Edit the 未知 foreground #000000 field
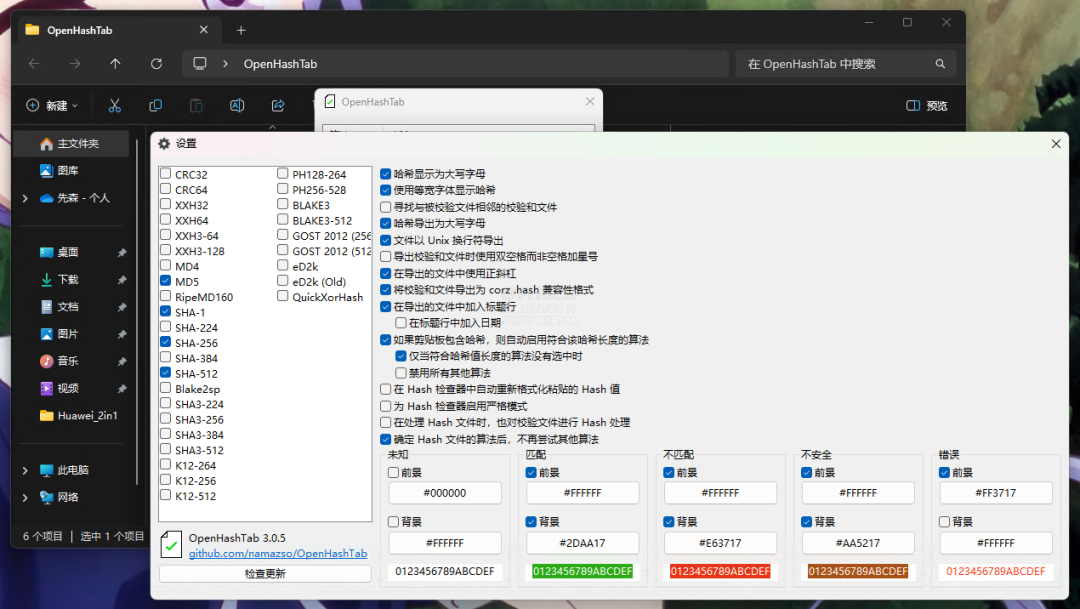This screenshot has height=609, width=1080. pyautogui.click(x=445, y=493)
